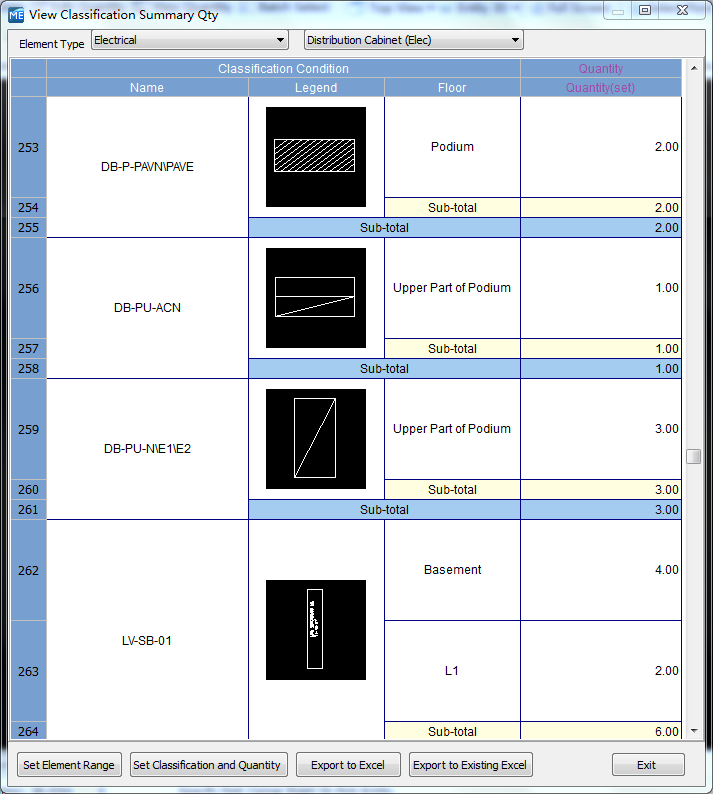
Task: Click Export to Excel button
Action: pyautogui.click(x=348, y=765)
